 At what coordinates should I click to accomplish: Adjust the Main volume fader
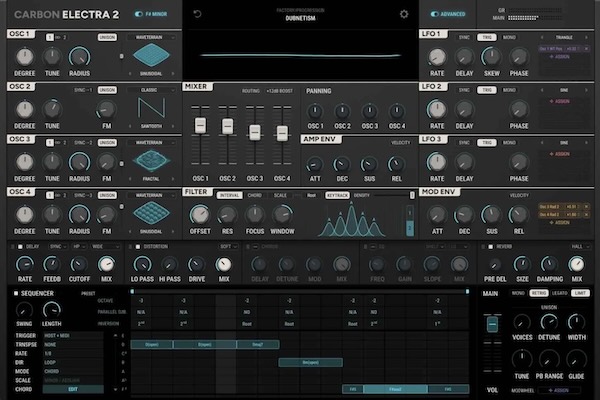pos(492,324)
